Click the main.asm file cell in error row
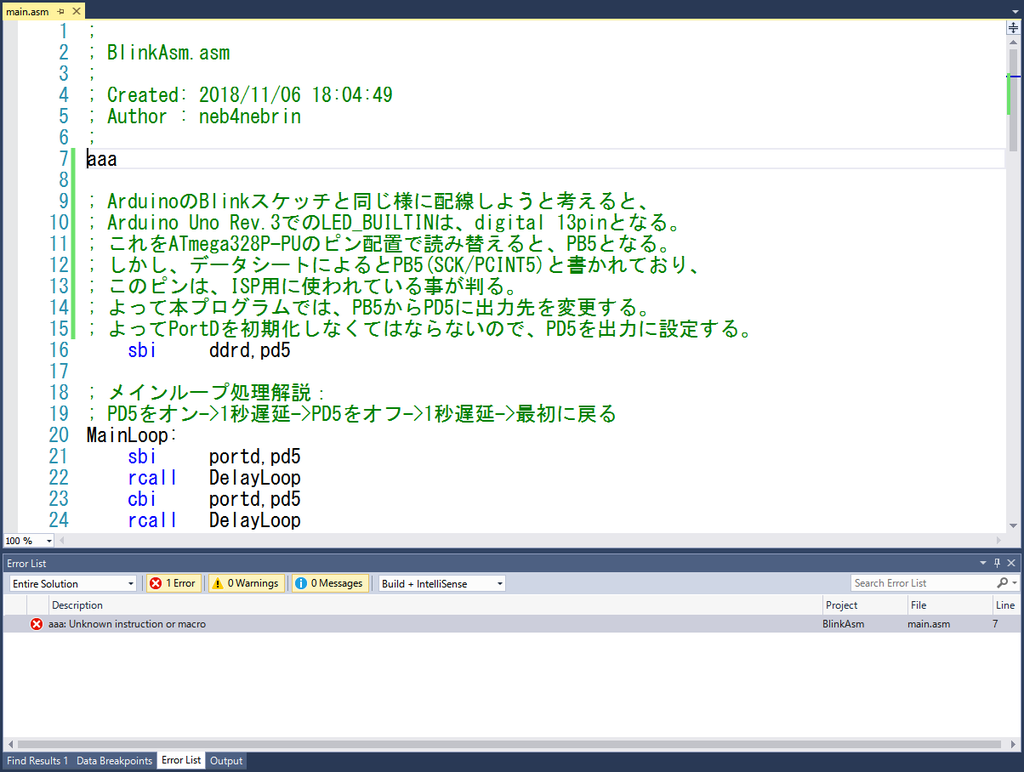The height and width of the screenshot is (772, 1024). coord(929,624)
